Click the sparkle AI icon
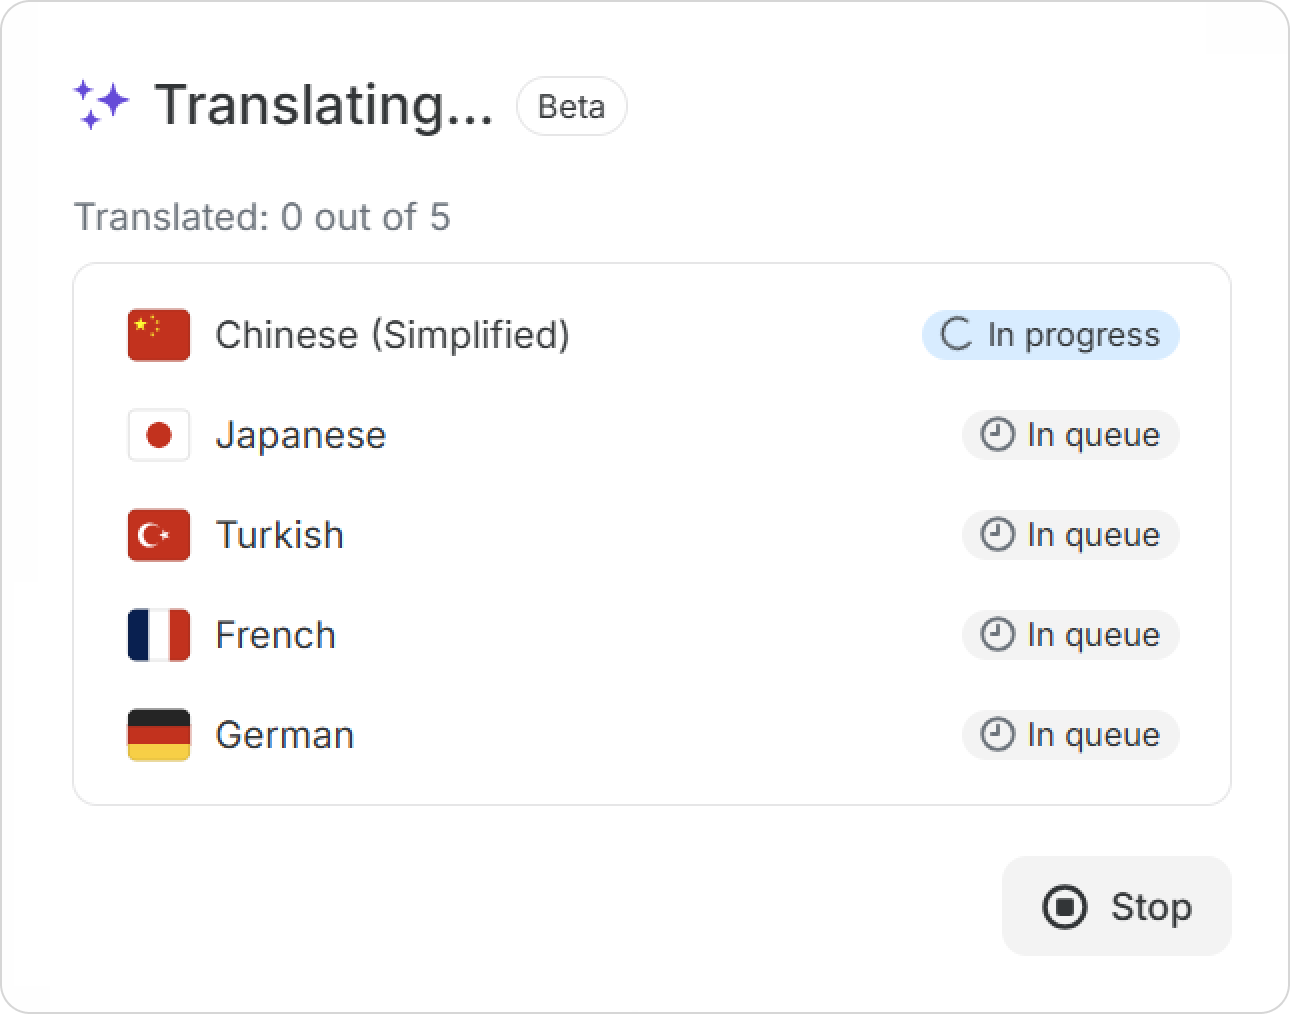 [x=101, y=105]
